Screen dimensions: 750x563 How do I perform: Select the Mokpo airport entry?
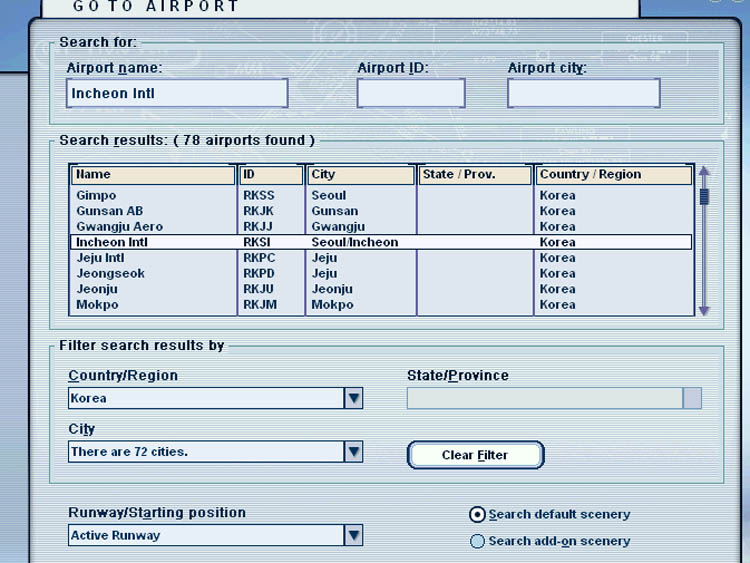[97, 305]
